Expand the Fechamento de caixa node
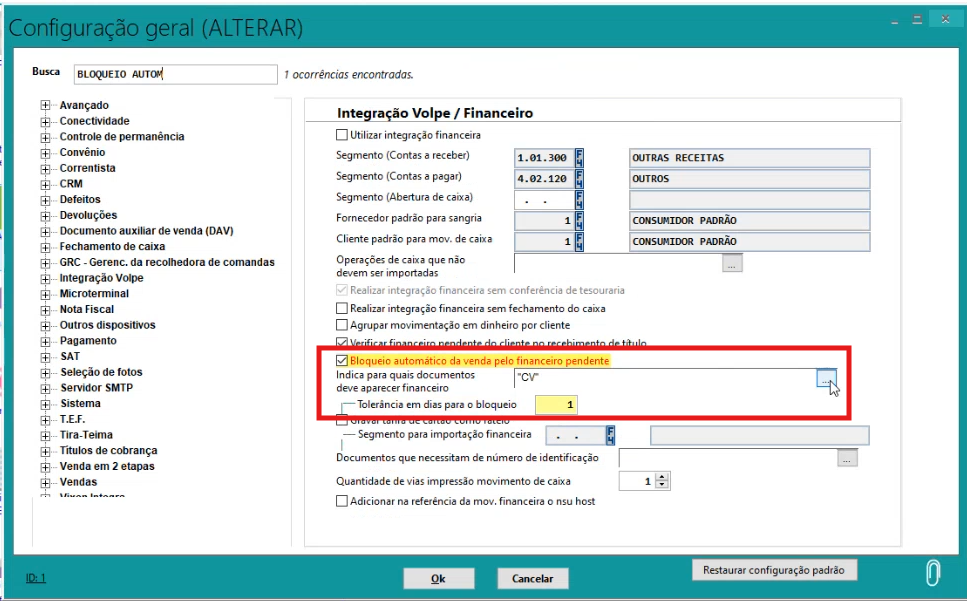 click(x=45, y=247)
